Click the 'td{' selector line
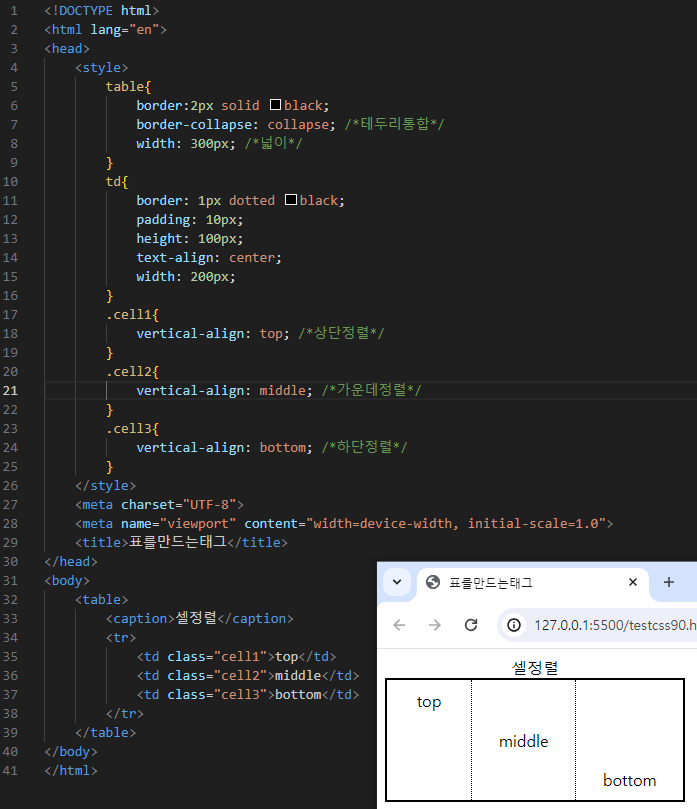697x809 pixels. pos(117,182)
